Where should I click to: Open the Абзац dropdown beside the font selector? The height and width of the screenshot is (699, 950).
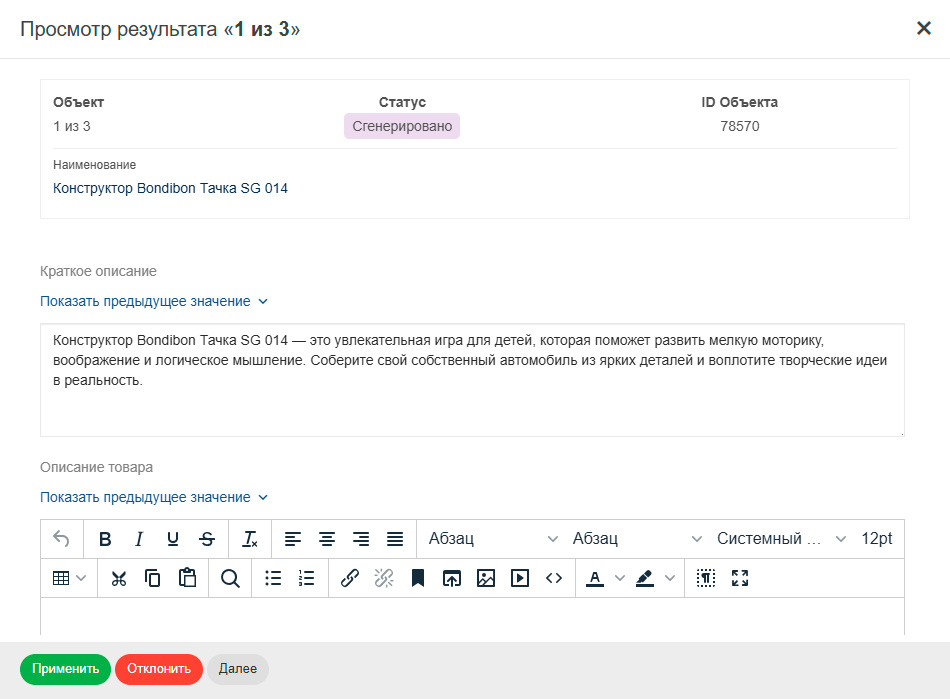pos(637,538)
